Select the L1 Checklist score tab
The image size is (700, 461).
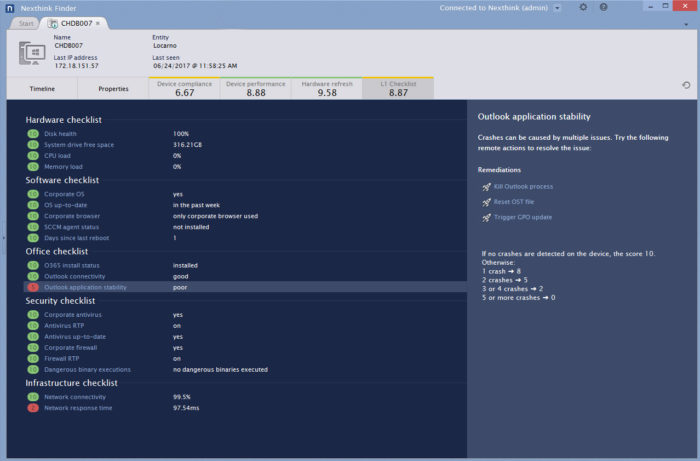click(x=398, y=88)
